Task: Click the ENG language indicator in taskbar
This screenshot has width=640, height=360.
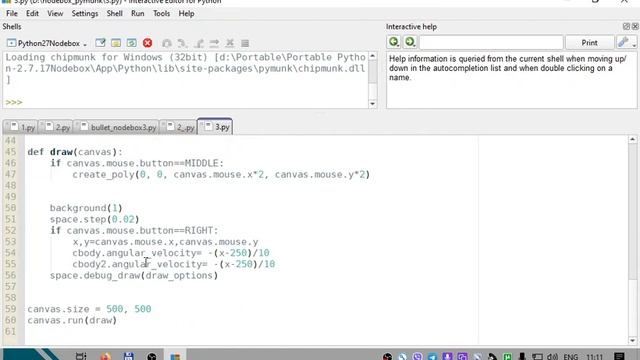Action: pos(571,357)
